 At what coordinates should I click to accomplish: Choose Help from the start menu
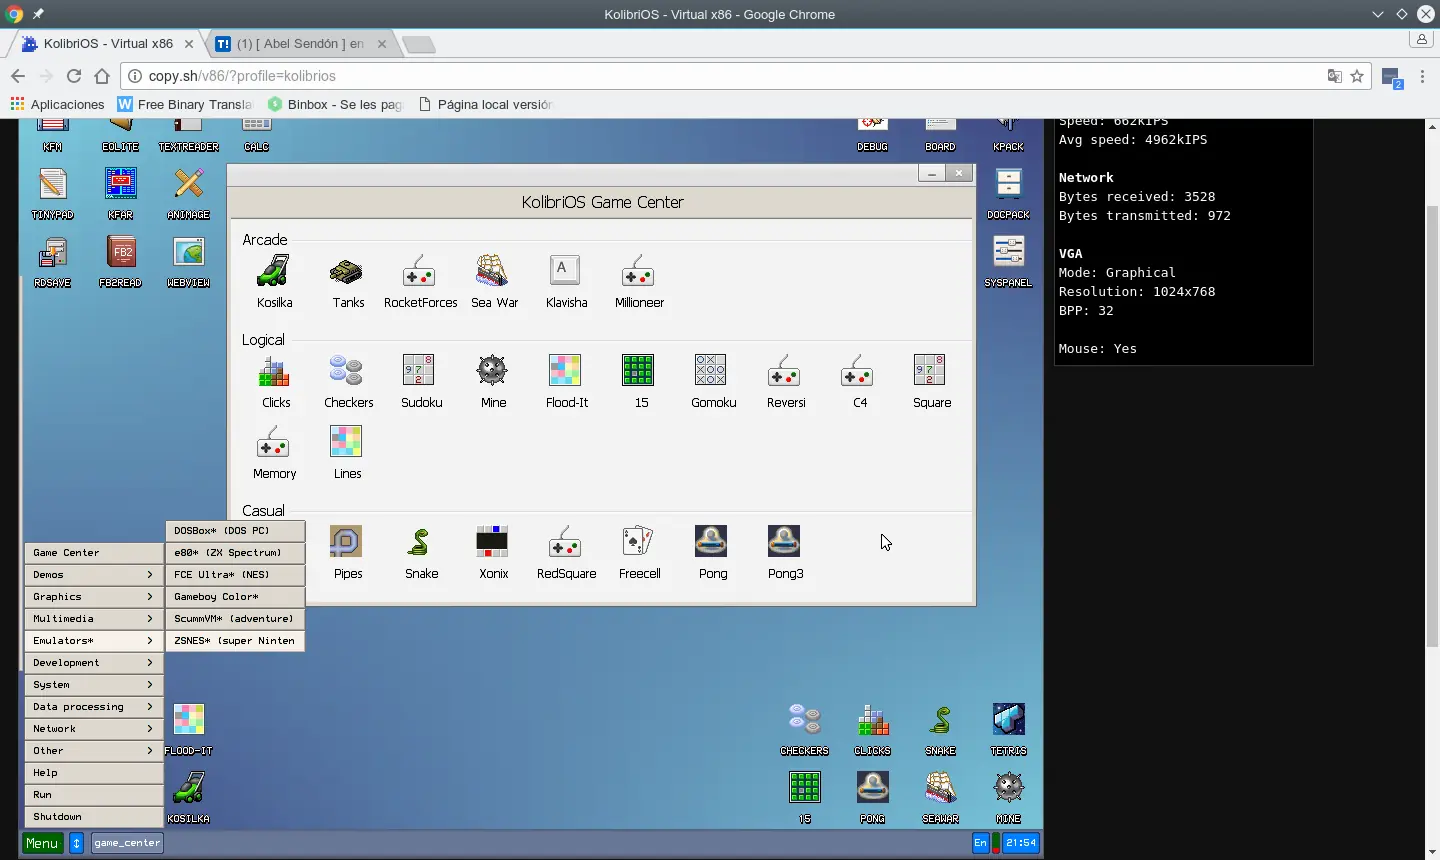click(94, 773)
